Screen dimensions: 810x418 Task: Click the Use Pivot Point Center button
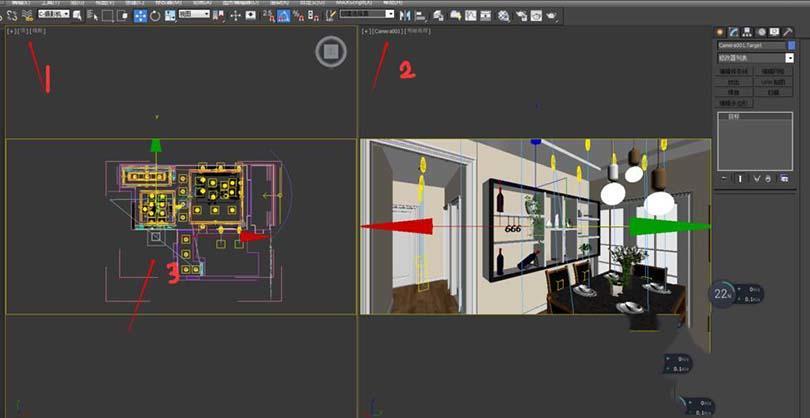click(x=221, y=16)
